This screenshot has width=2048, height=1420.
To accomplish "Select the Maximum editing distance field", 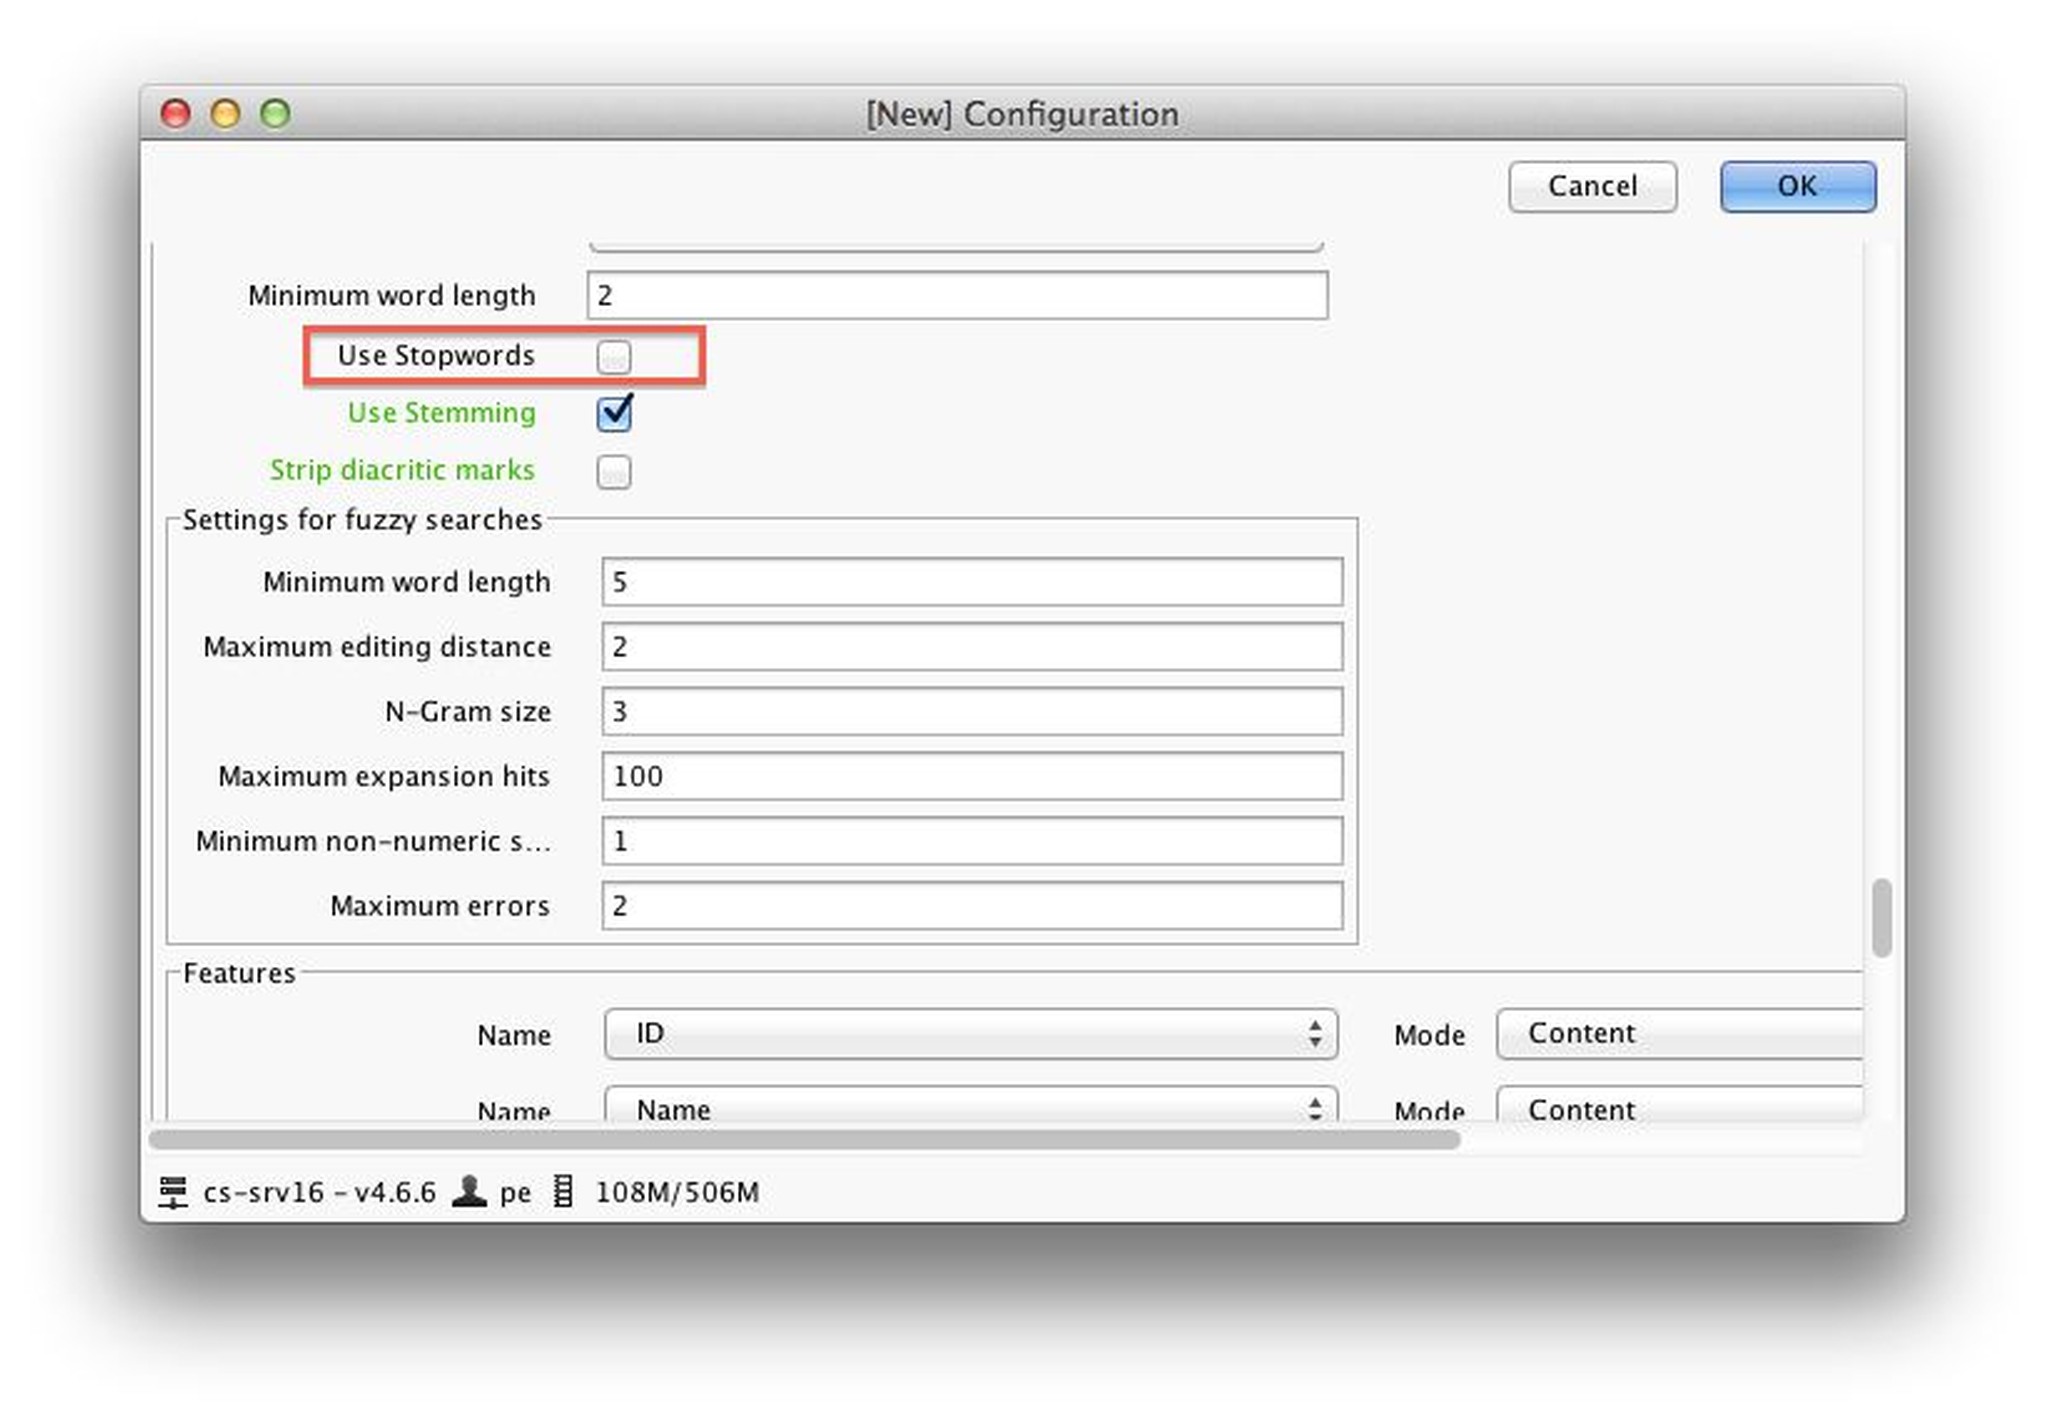I will point(970,647).
